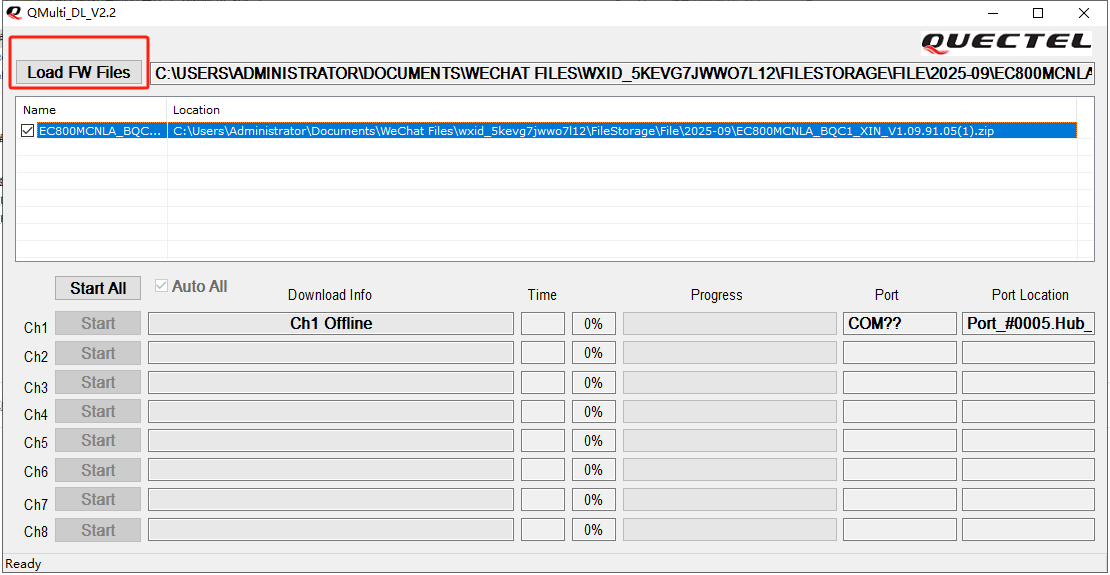Click the Ch4 progress bar
The height and width of the screenshot is (575, 1110).
(730, 411)
